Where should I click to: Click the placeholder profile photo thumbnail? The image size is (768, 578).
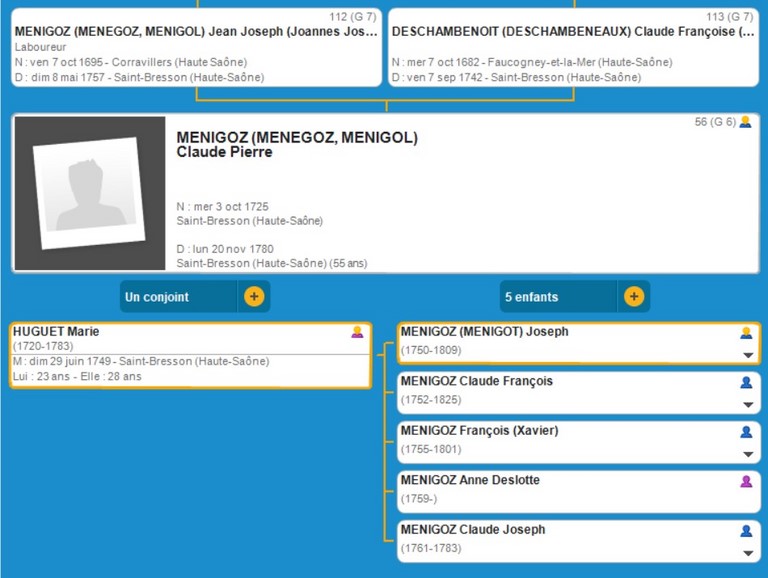(x=90, y=193)
